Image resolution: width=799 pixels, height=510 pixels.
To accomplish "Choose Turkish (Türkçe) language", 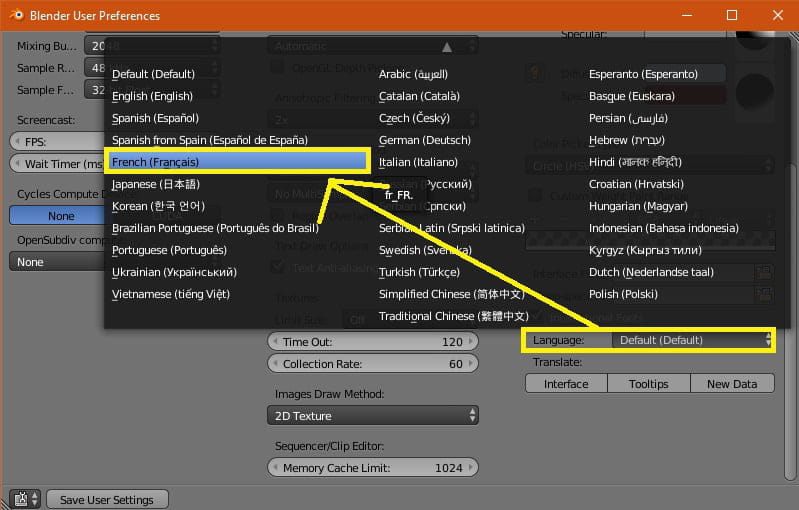I will (419, 272).
